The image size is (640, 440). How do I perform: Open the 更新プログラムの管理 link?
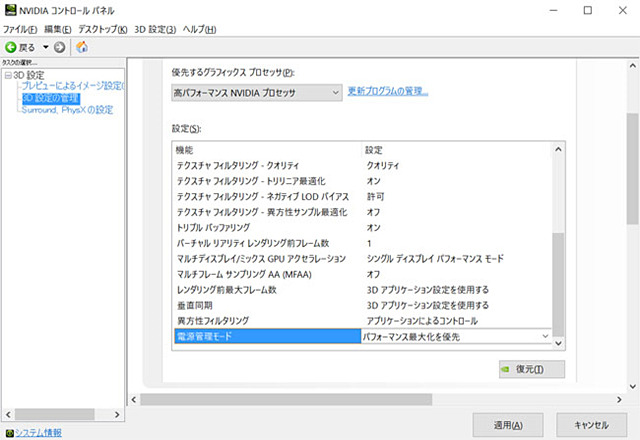[388, 91]
